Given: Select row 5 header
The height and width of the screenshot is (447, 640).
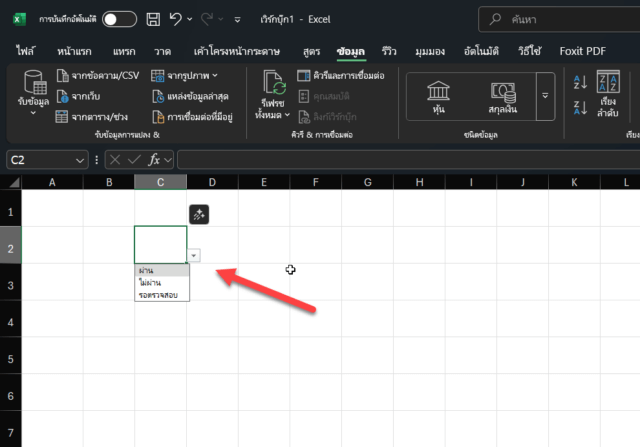Looking at the screenshot, I should click(x=11, y=359).
